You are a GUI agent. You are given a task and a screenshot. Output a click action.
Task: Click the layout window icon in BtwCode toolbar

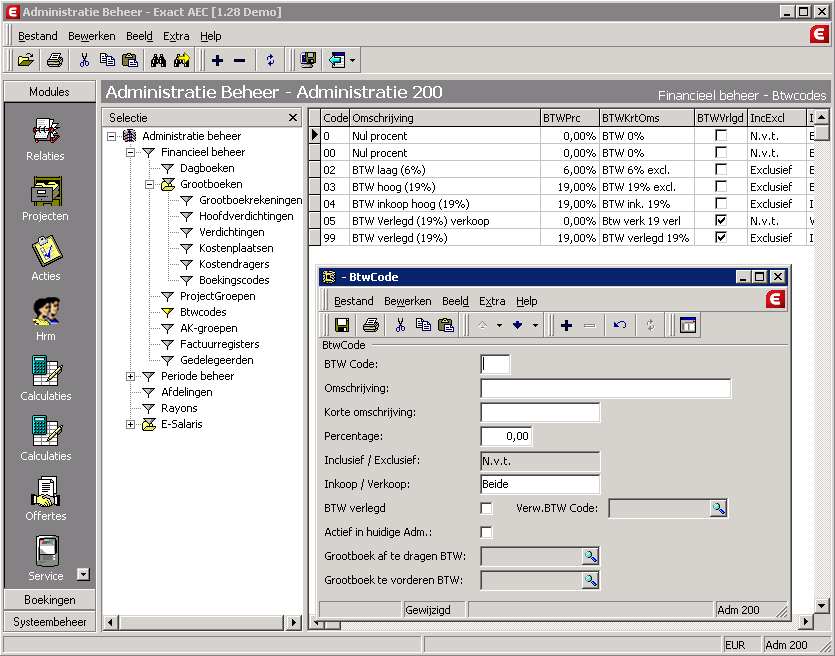tap(687, 325)
